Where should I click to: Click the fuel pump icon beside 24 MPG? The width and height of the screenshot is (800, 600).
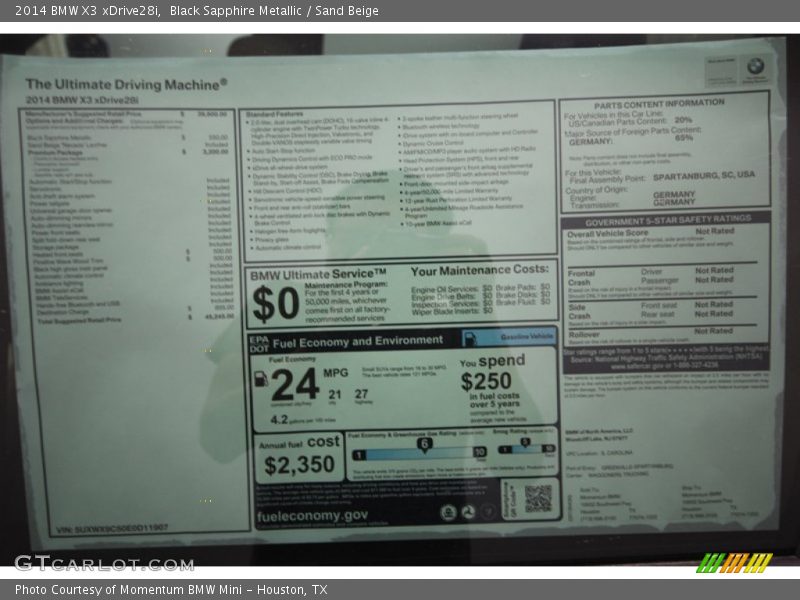coord(261,379)
